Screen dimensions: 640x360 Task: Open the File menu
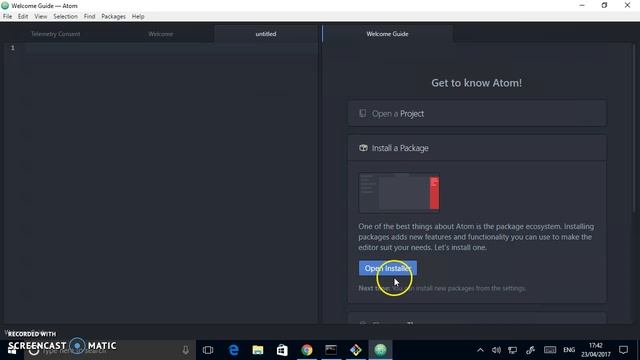tap(7, 16)
